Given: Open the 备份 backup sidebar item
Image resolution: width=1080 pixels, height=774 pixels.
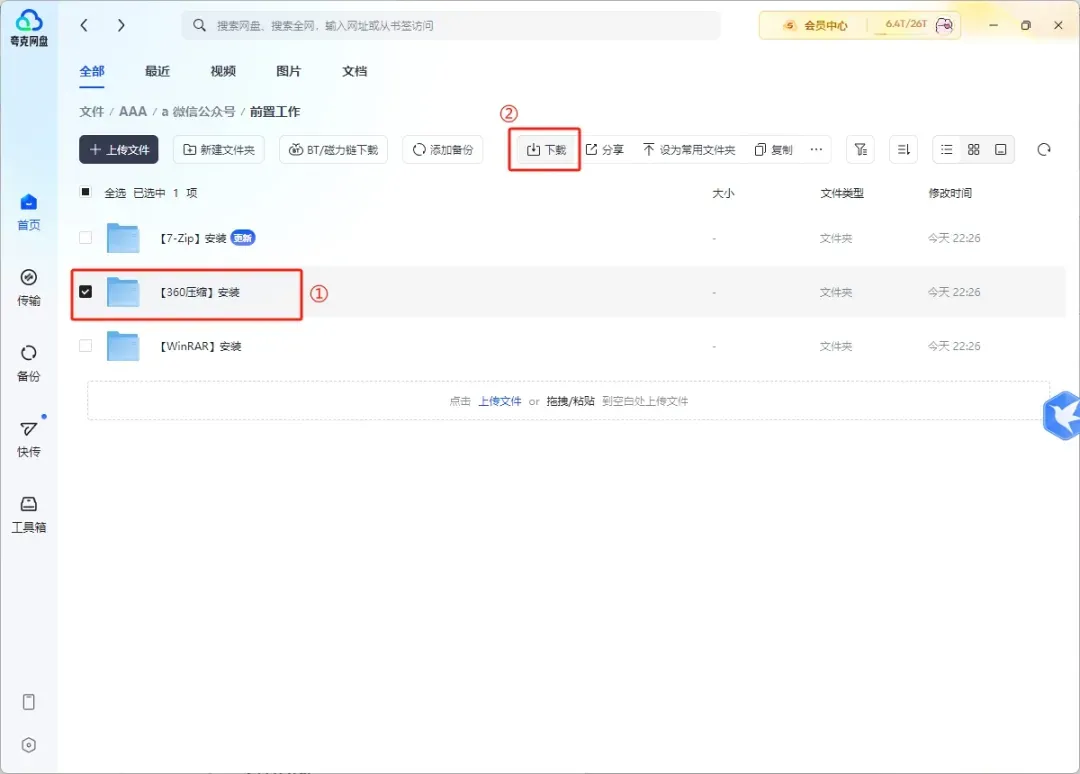Looking at the screenshot, I should [x=28, y=364].
